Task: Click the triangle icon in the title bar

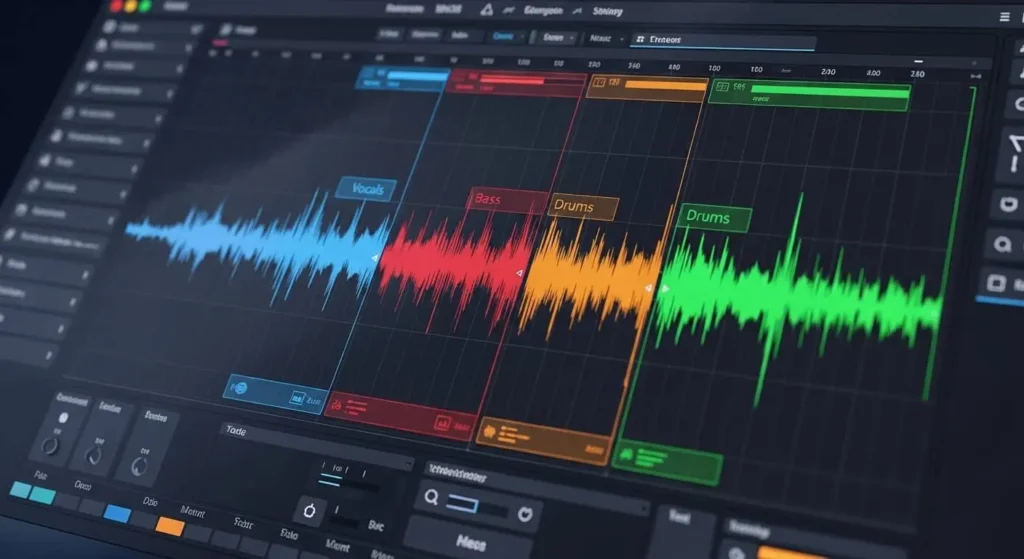Action: tap(486, 10)
